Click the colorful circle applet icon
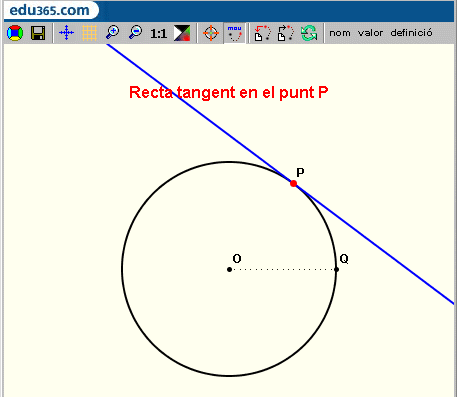 coord(15,33)
